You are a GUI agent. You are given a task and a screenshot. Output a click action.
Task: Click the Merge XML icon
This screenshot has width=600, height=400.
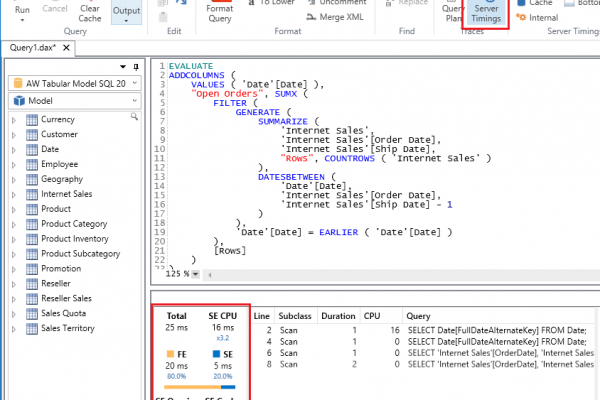click(311, 17)
